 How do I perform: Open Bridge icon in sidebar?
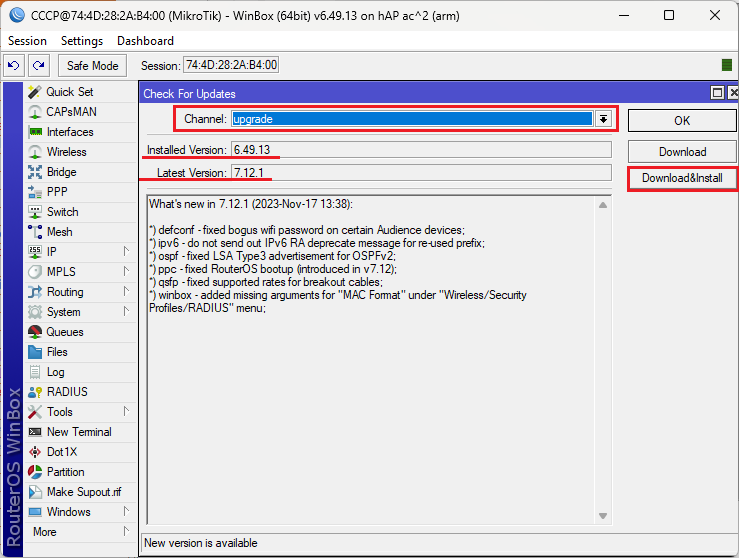34,172
